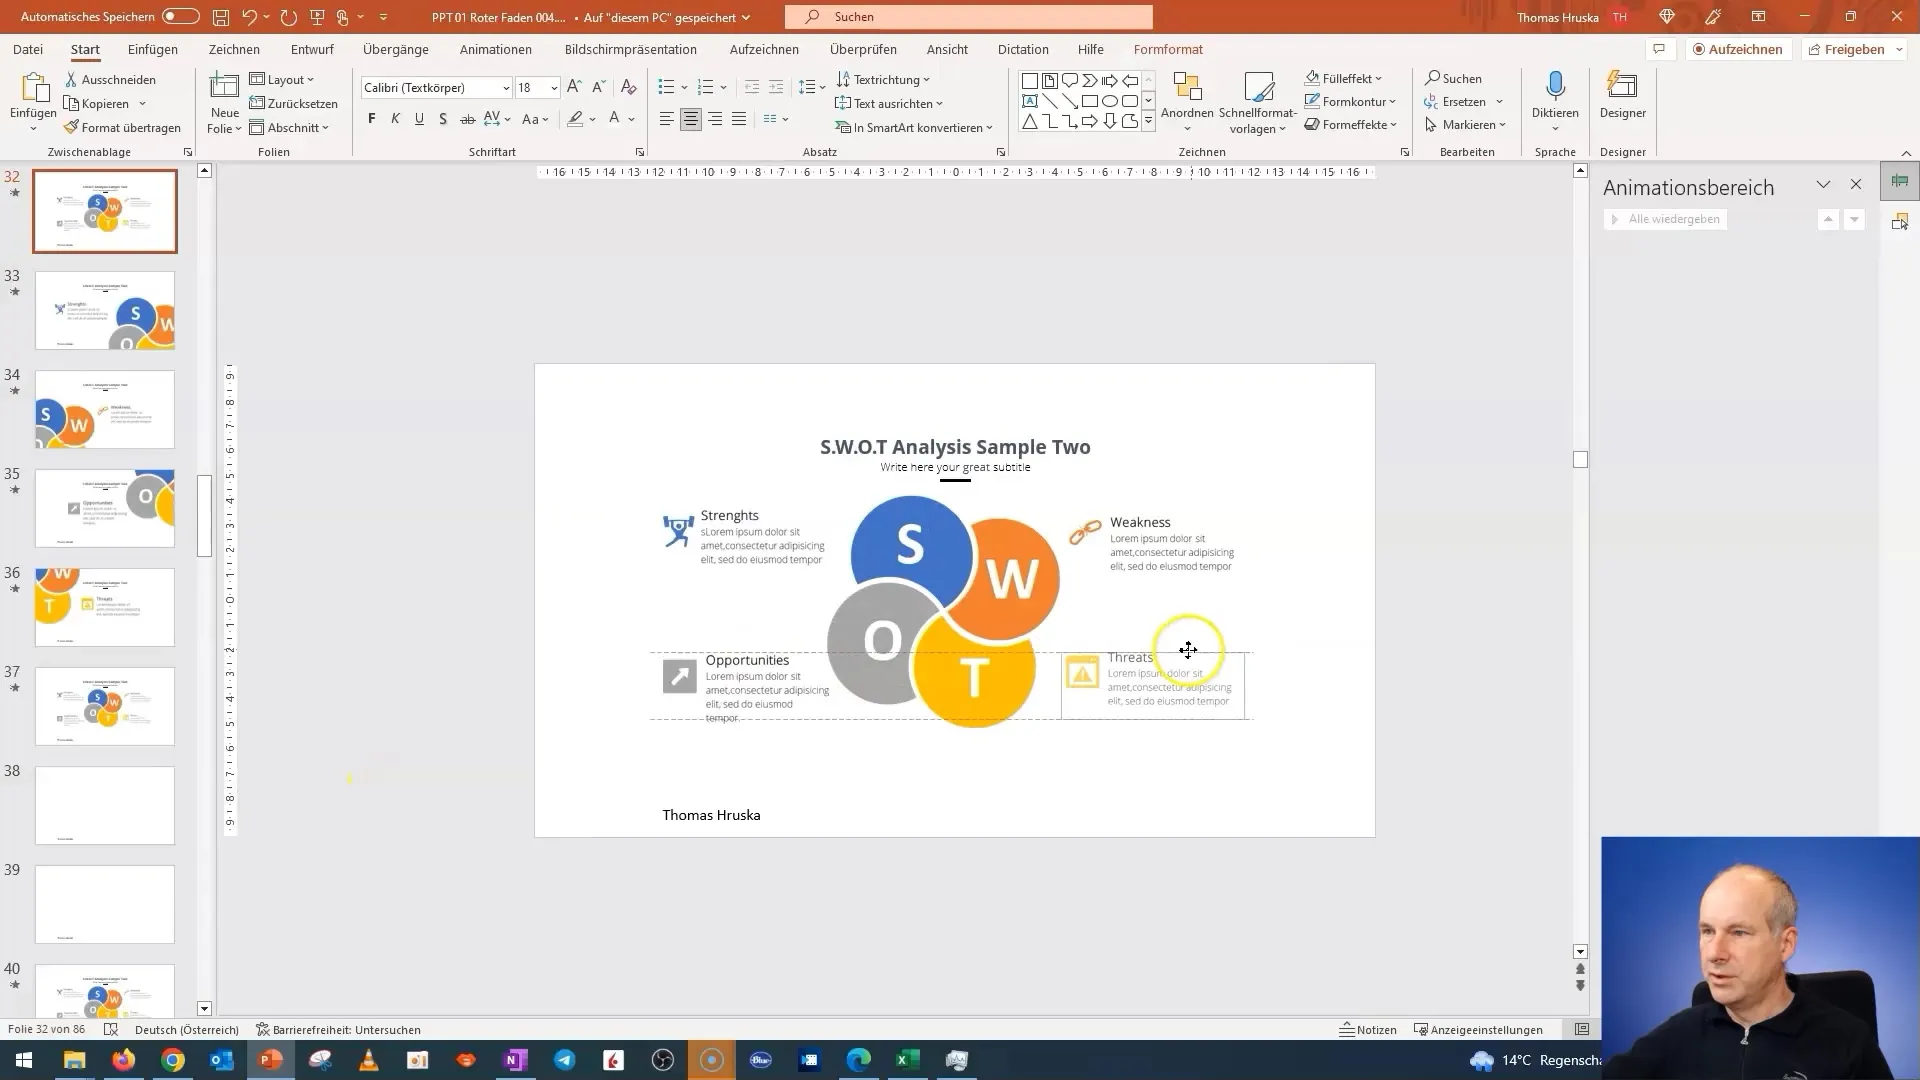Click the Format übertragen brush
The width and height of the screenshot is (1920, 1080).
(122, 127)
